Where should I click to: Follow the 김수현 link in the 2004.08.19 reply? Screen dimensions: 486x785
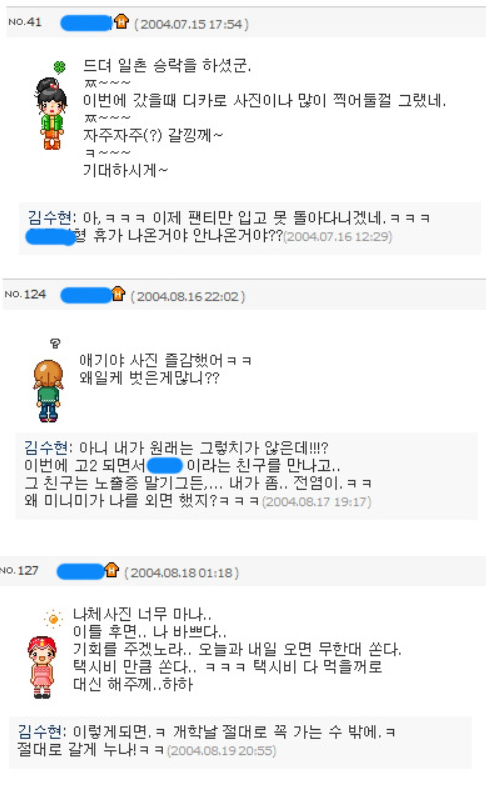40,731
